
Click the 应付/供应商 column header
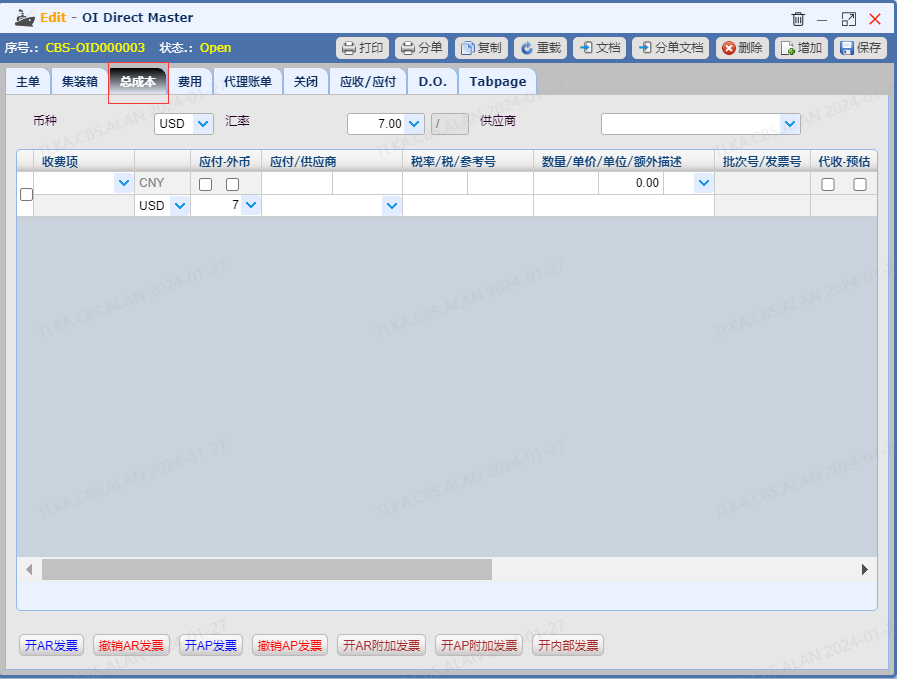[332, 161]
